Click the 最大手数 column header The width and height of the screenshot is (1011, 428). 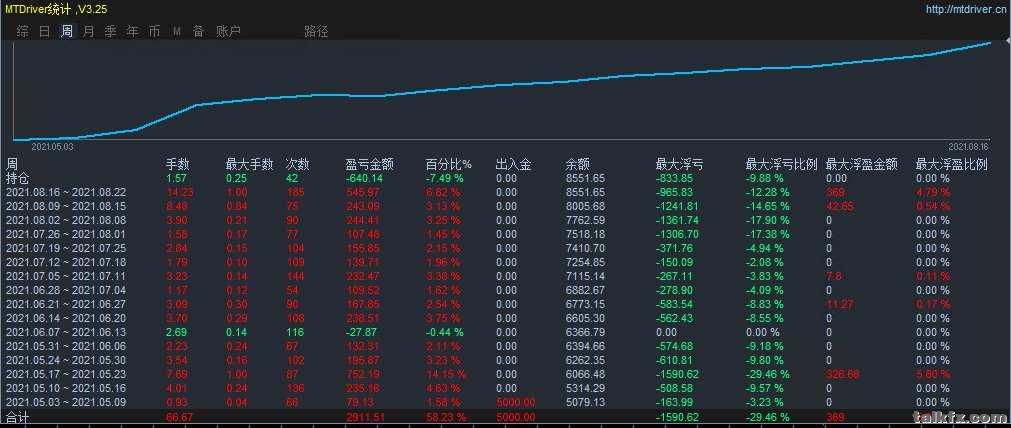[250, 164]
